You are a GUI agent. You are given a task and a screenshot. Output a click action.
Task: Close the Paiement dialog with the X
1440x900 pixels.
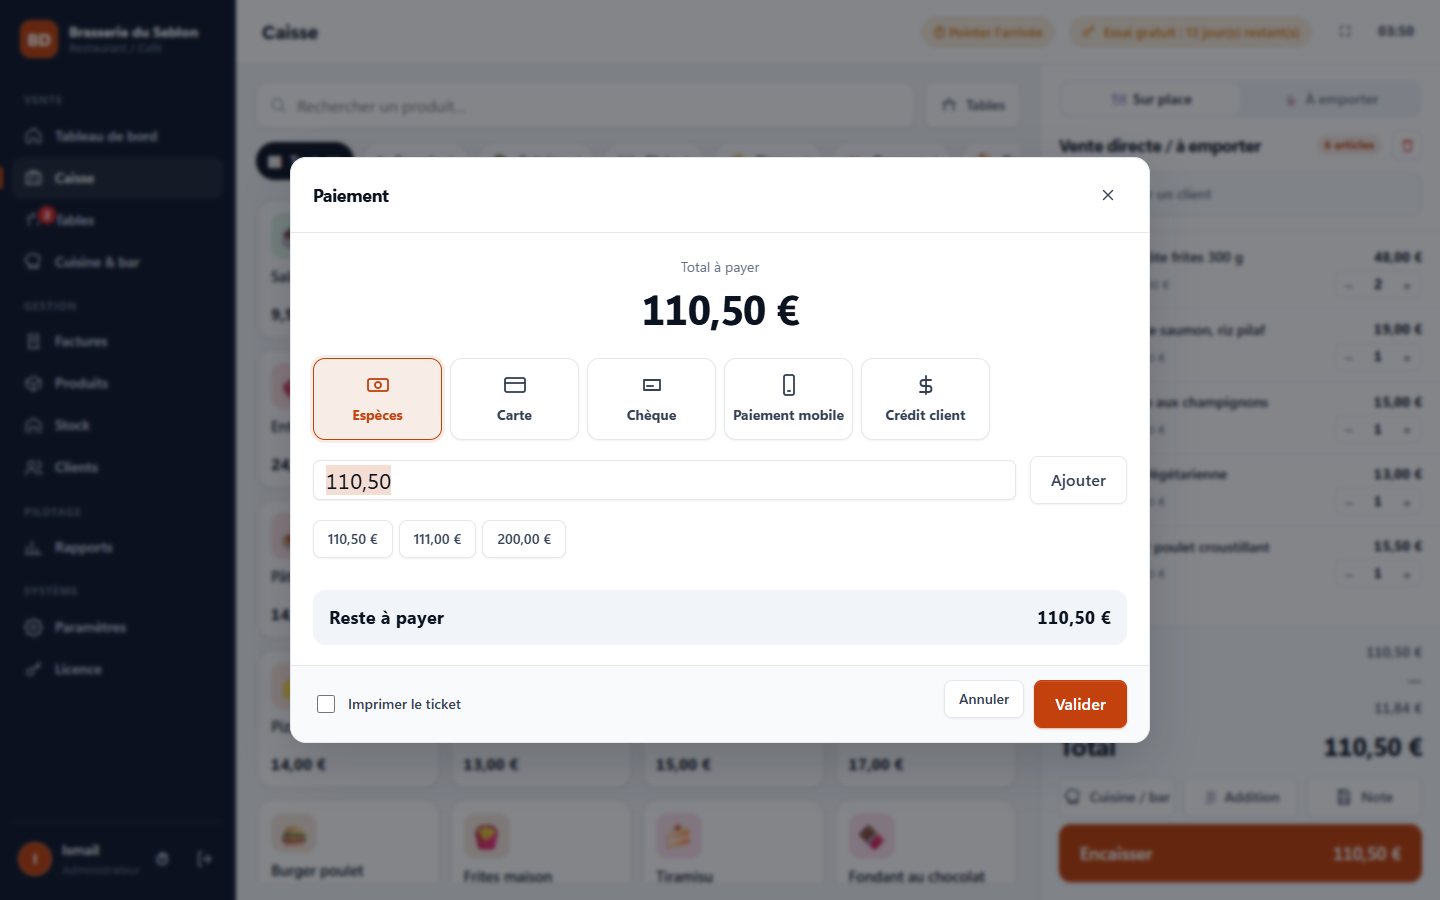[1107, 195]
